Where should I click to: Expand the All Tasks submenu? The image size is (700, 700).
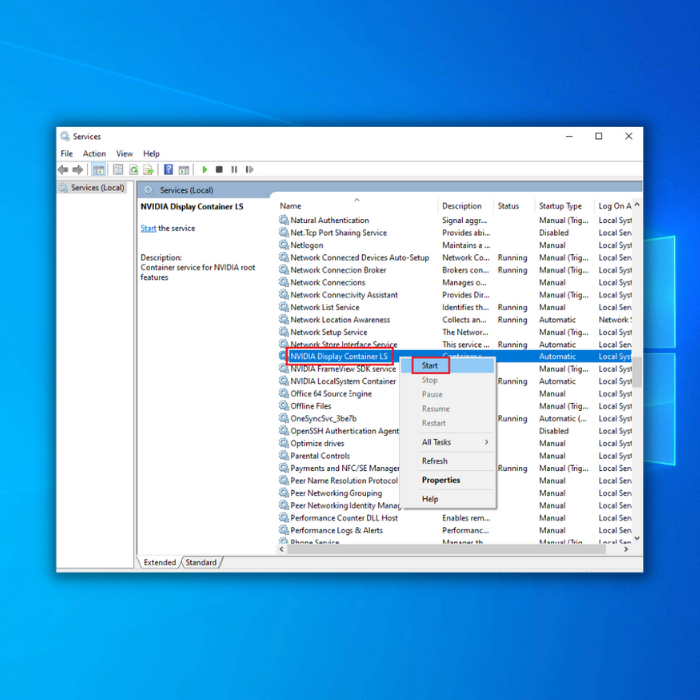[447, 442]
